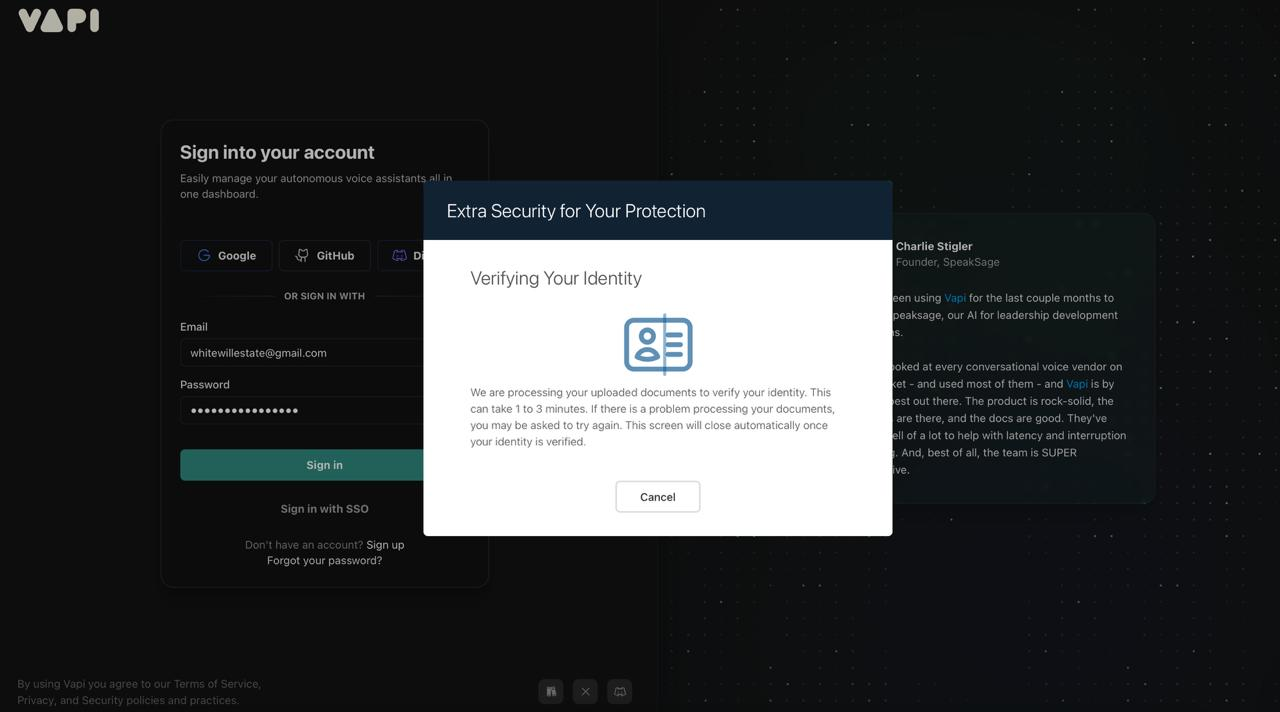Click the GitHub cat icon
Image resolution: width=1280 pixels, height=712 pixels.
click(302, 256)
